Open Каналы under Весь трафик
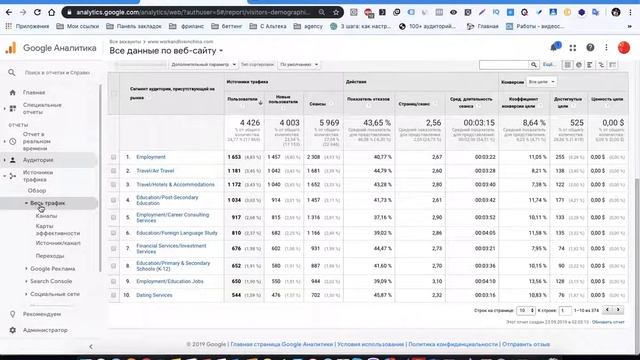This screenshot has width=640, height=360. pyautogui.click(x=46, y=216)
